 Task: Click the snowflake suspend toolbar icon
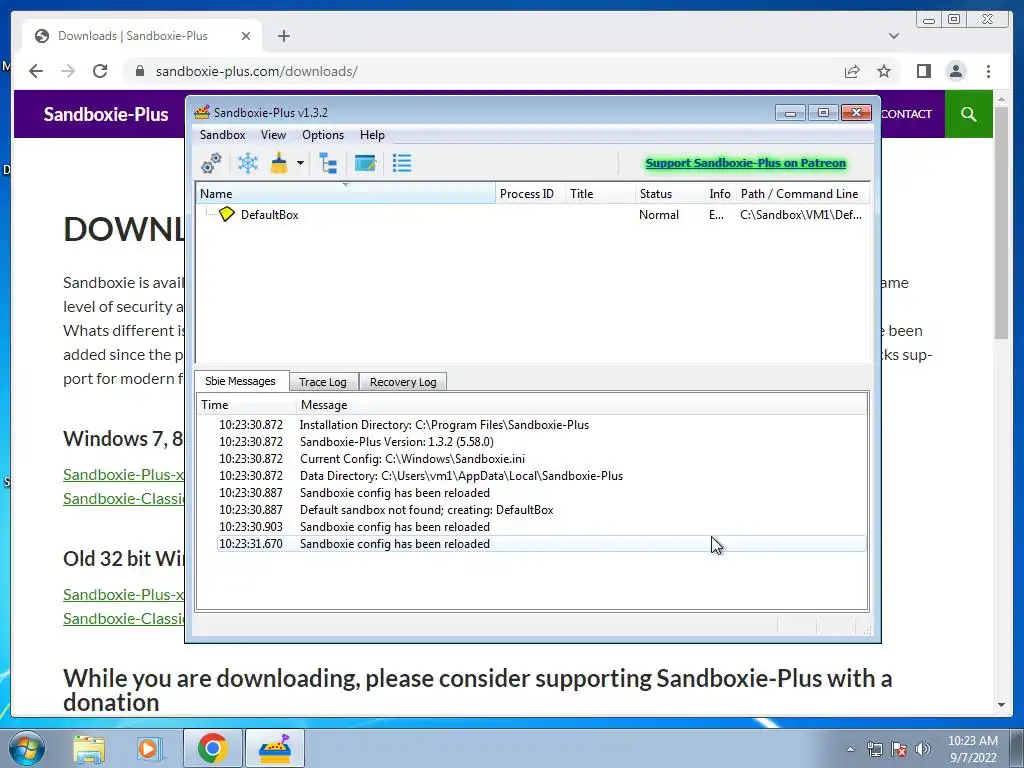coord(248,163)
